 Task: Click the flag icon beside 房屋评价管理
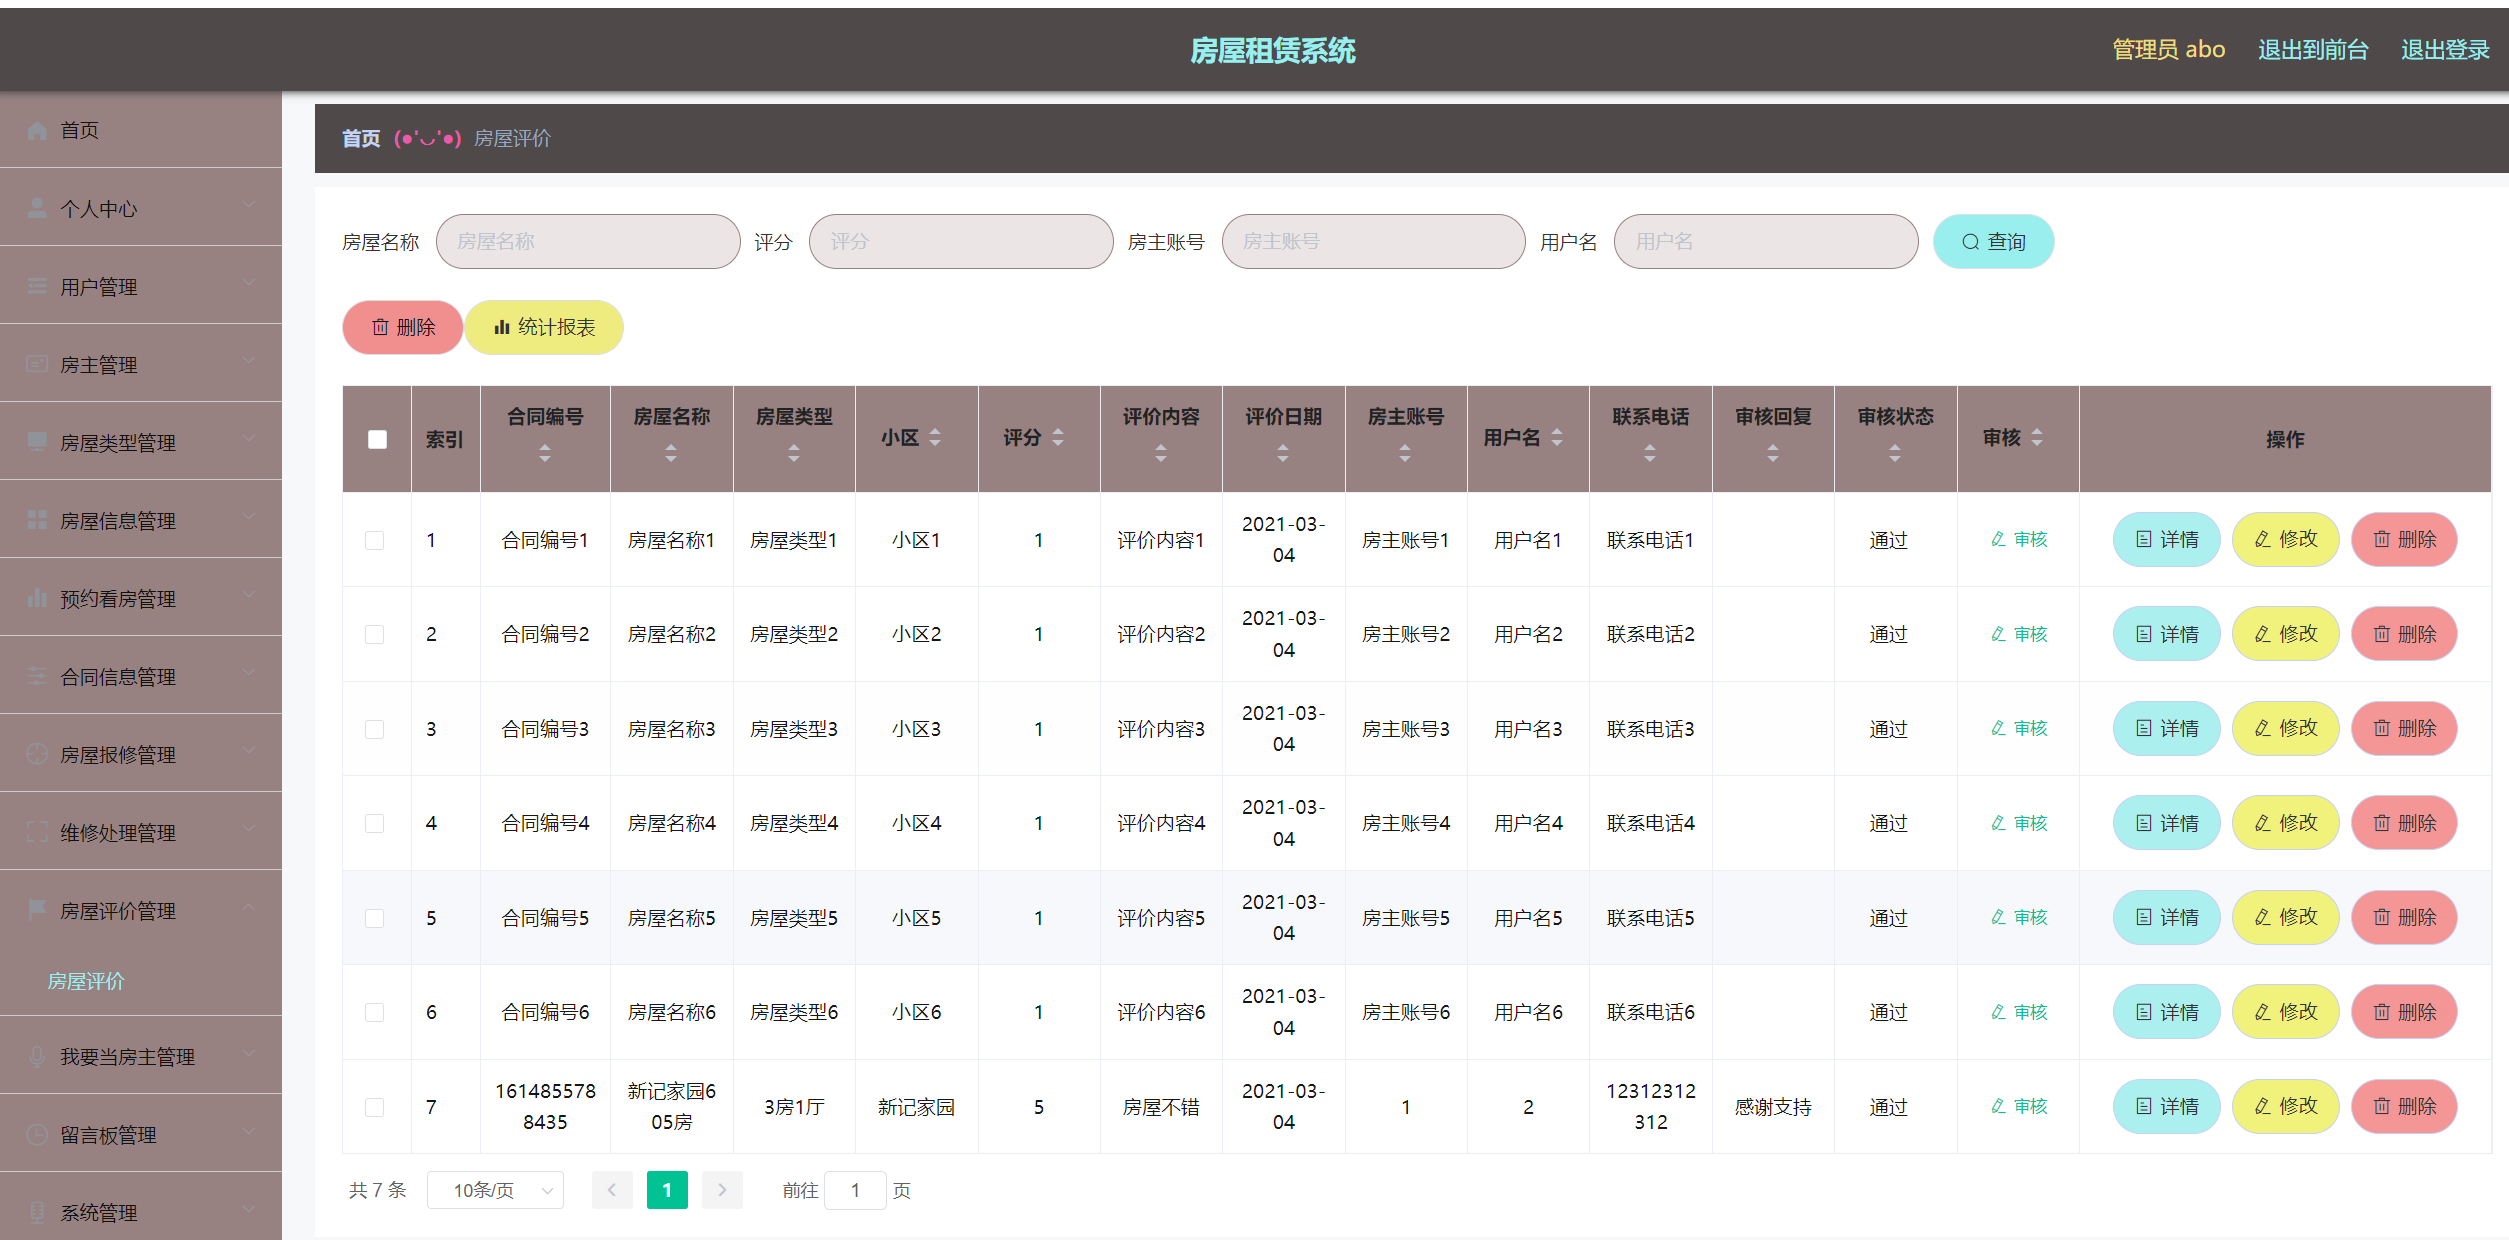[x=37, y=909]
